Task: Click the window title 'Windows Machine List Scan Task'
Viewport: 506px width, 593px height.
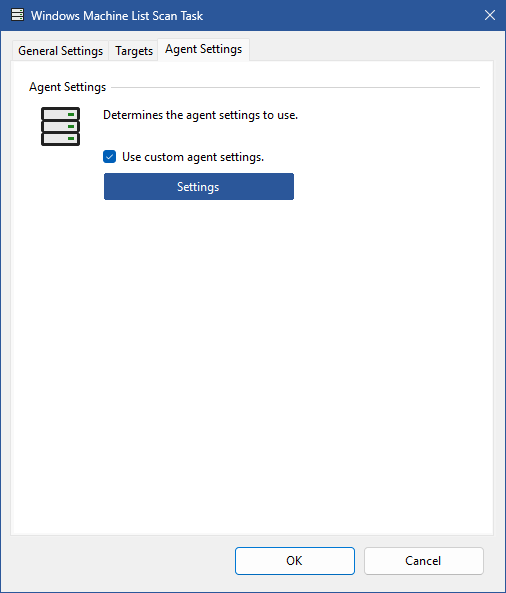Action: tap(117, 16)
